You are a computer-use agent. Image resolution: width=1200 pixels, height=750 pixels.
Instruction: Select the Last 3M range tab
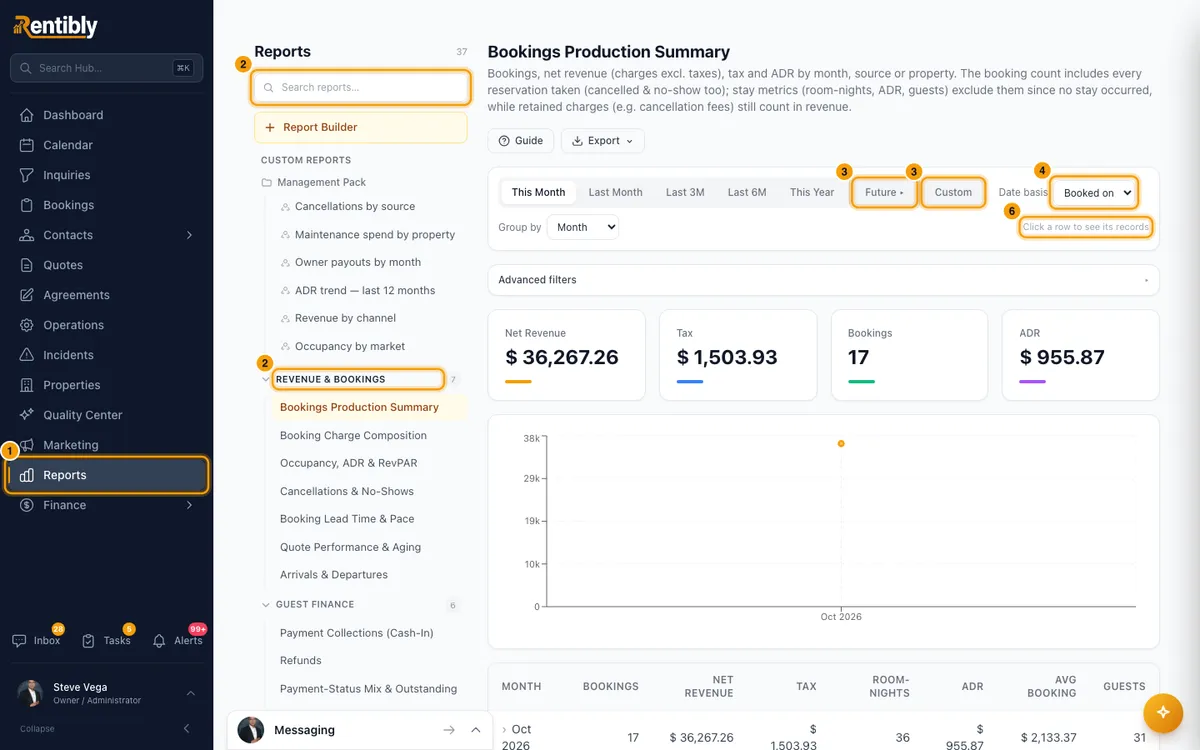coord(685,192)
